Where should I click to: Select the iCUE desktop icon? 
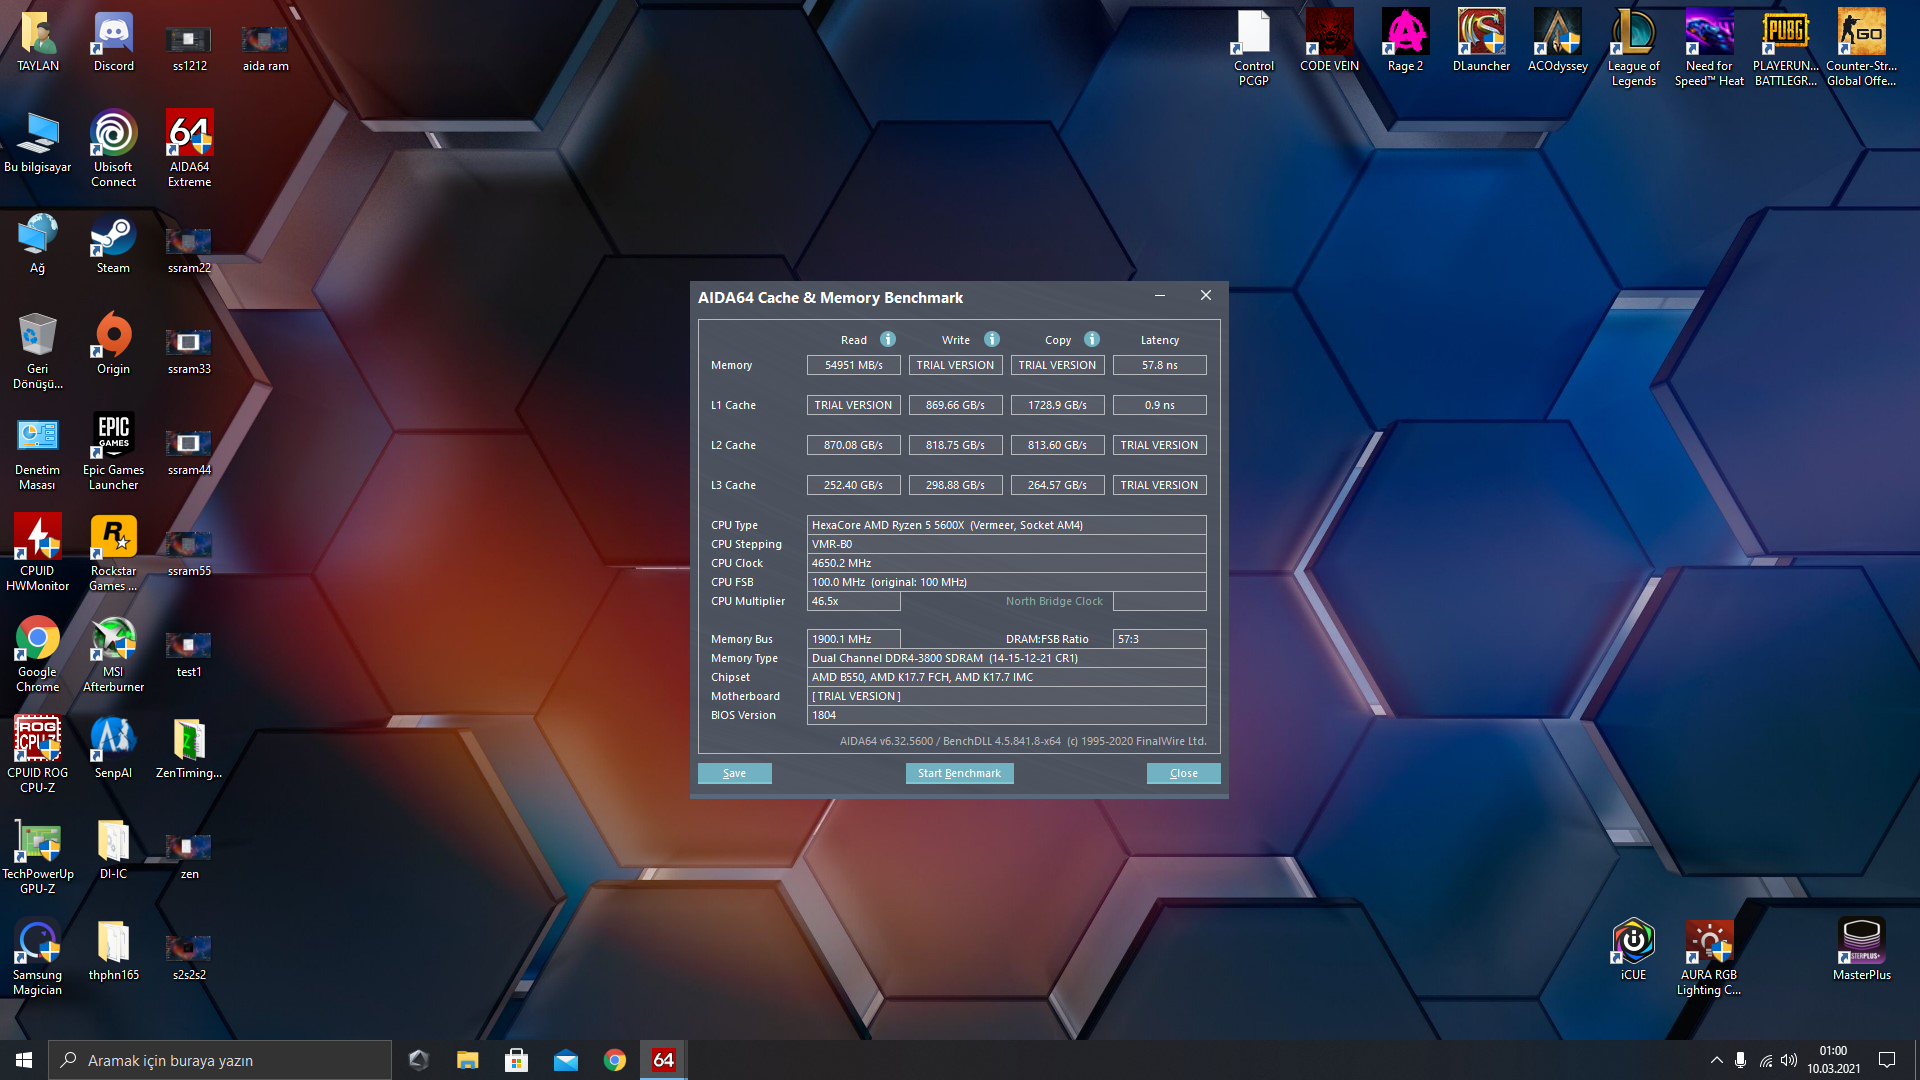1633,949
